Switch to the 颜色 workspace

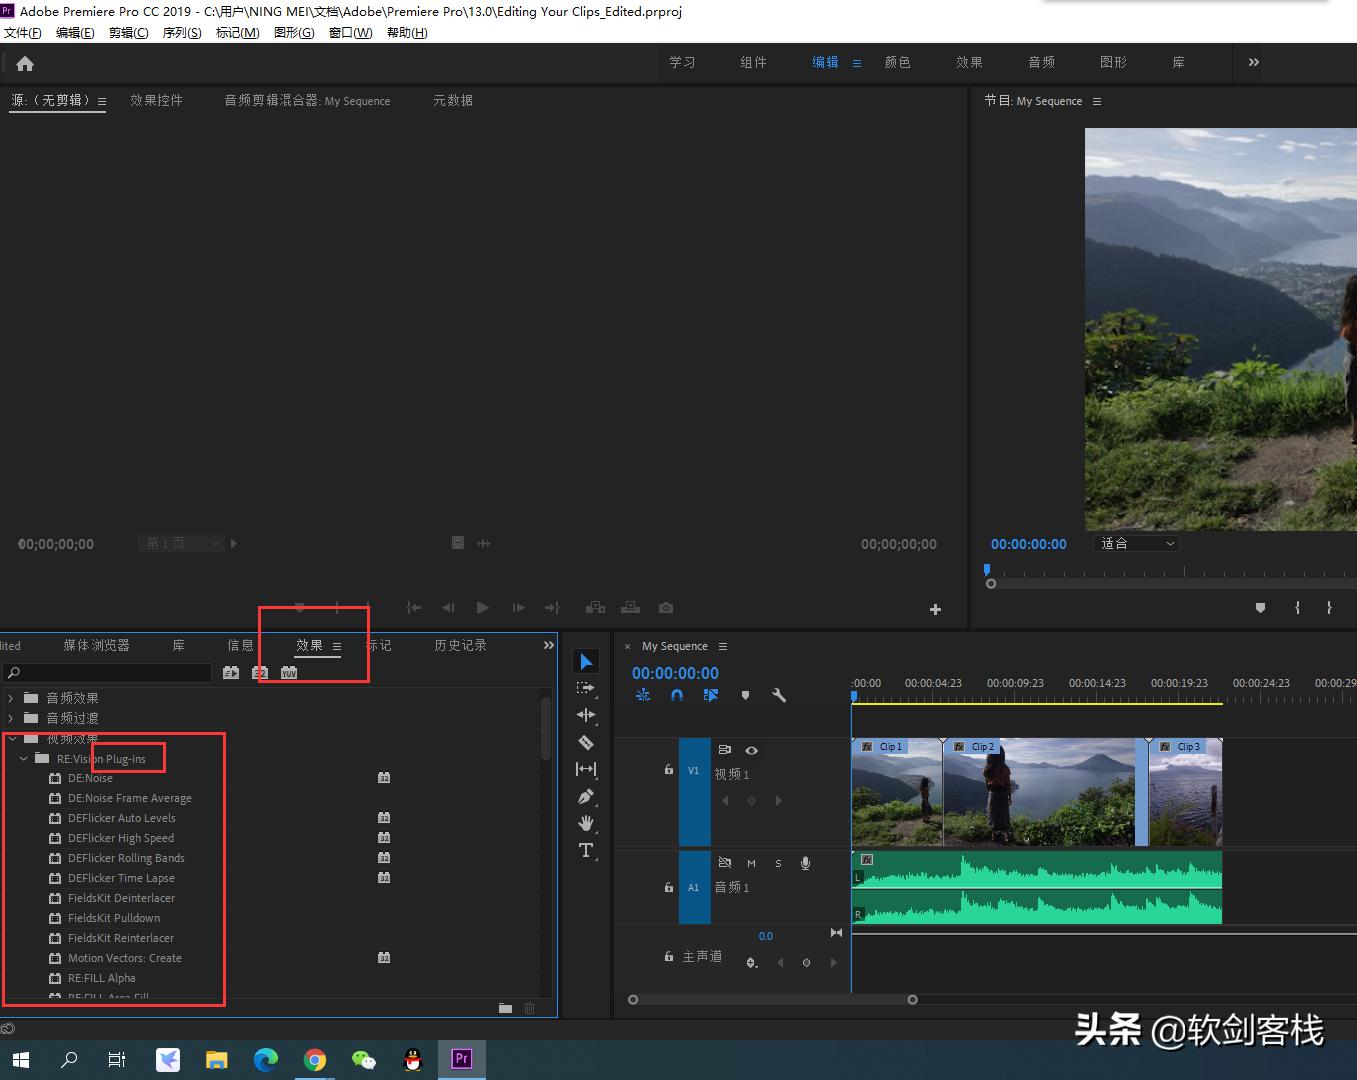897,62
